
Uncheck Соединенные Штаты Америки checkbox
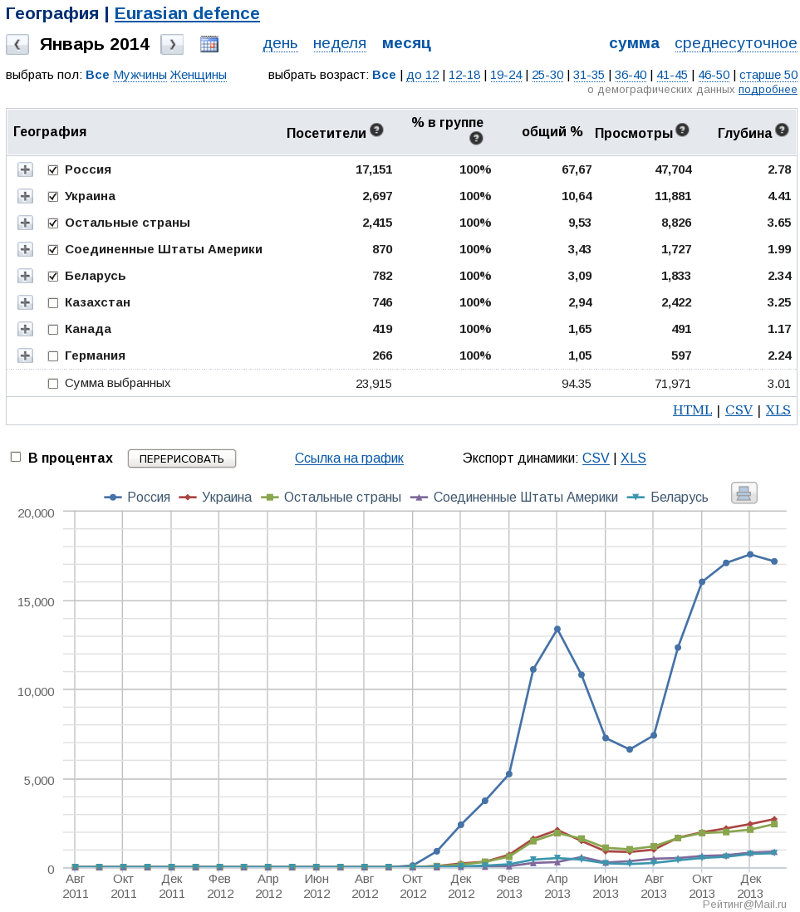point(53,250)
